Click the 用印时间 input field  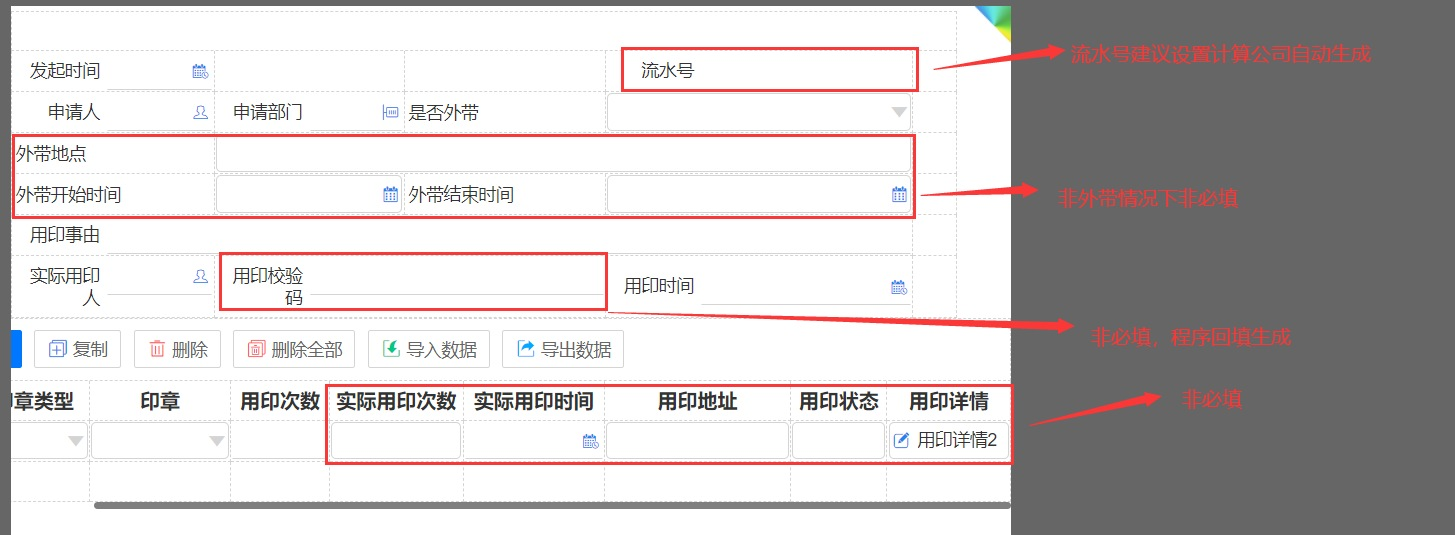(804, 287)
